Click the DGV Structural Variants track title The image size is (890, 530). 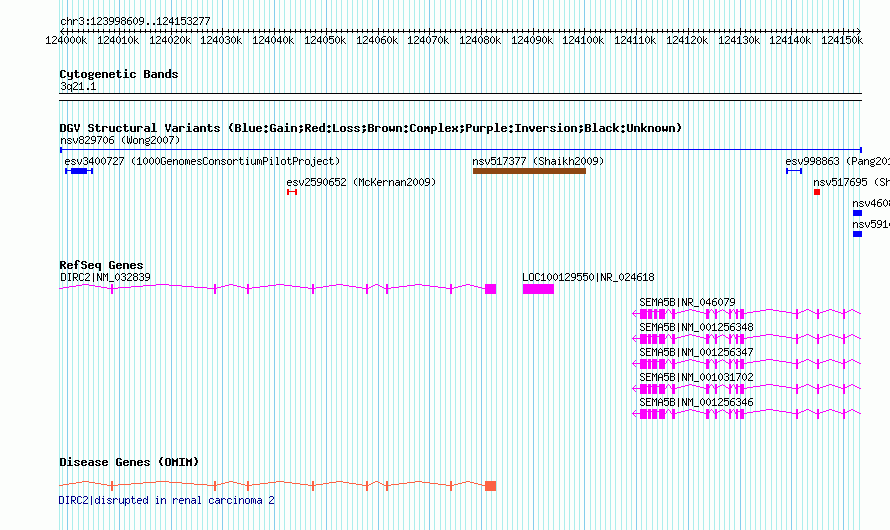tap(371, 128)
